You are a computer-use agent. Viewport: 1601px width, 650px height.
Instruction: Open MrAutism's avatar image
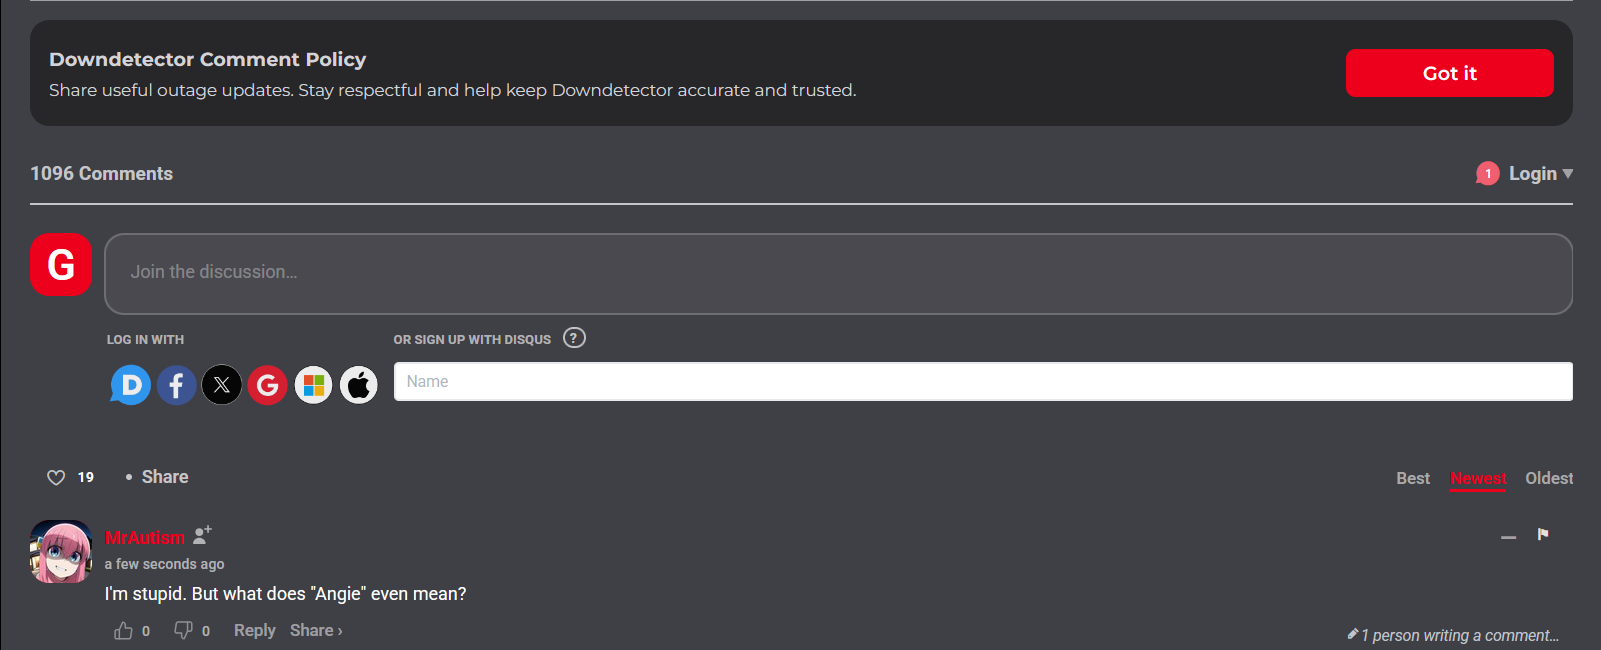pyautogui.click(x=61, y=551)
